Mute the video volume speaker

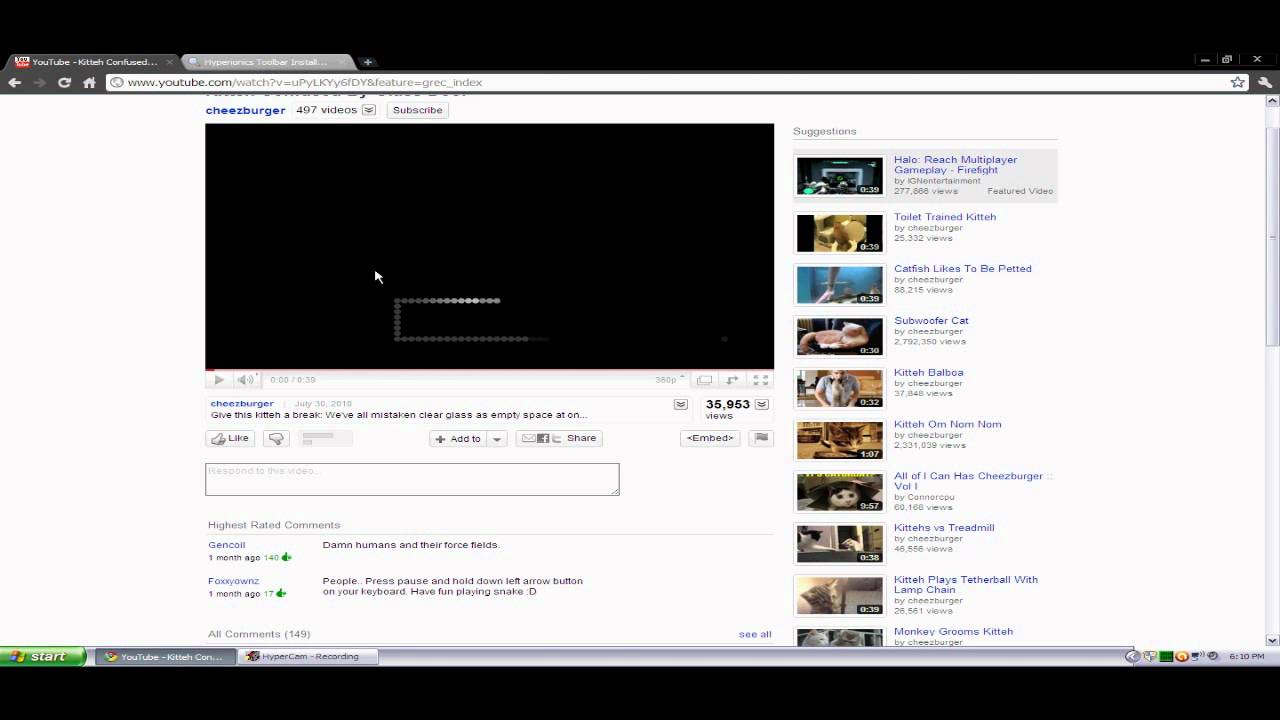click(x=245, y=380)
